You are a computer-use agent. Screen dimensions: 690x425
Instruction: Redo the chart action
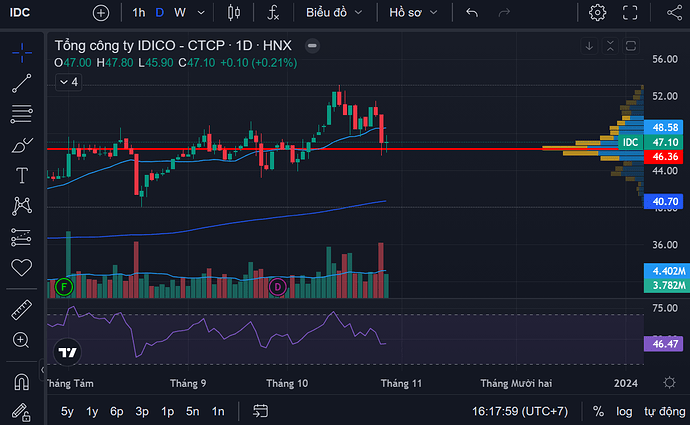coord(504,13)
